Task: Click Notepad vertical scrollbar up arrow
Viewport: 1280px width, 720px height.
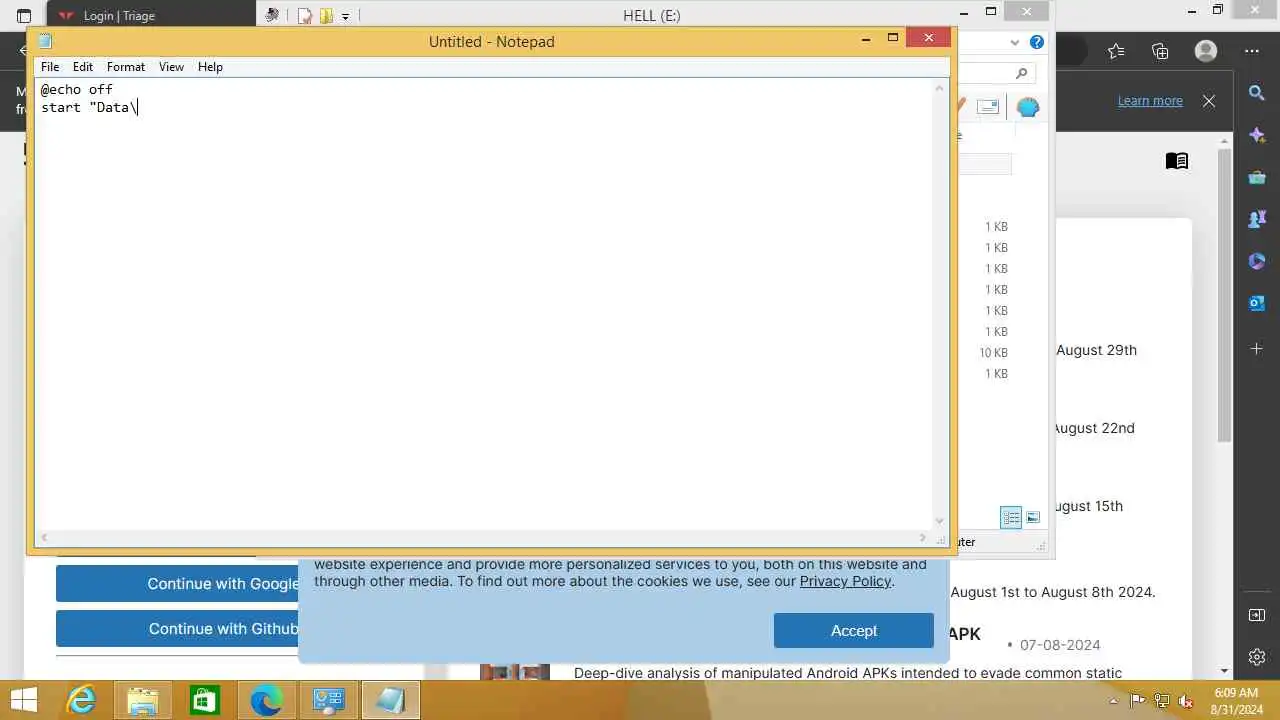Action: coord(940,88)
